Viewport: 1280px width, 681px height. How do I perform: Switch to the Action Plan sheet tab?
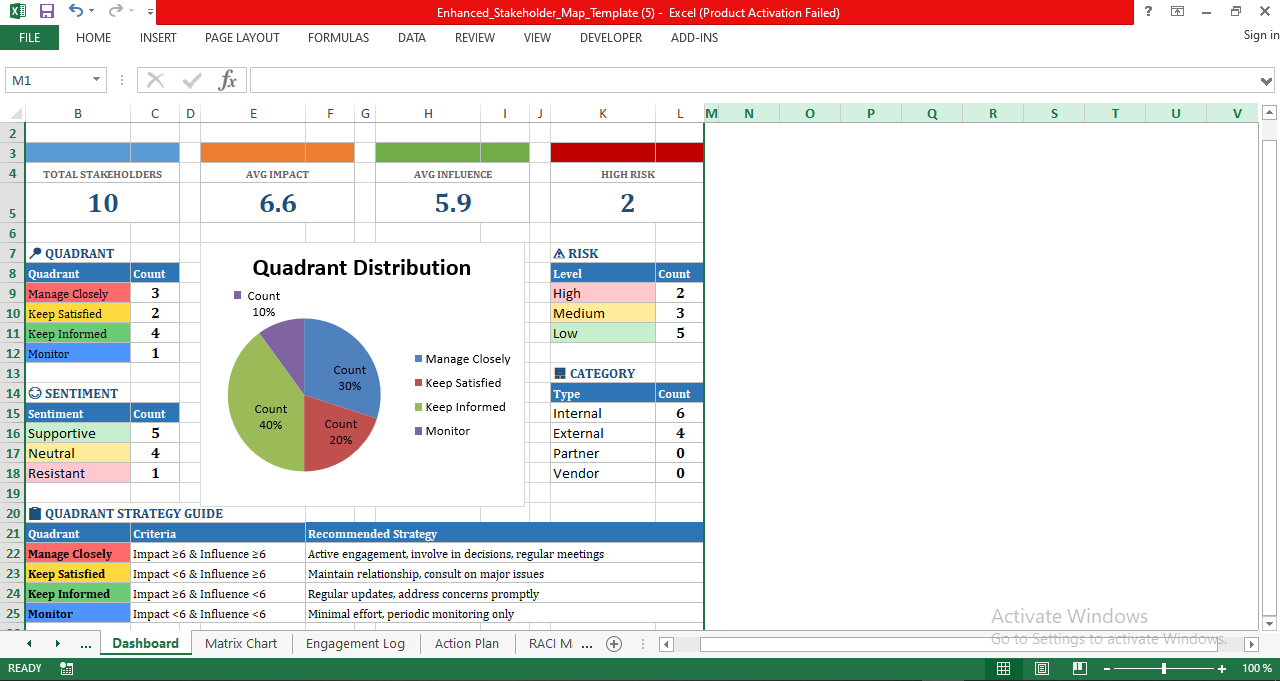[467, 644]
